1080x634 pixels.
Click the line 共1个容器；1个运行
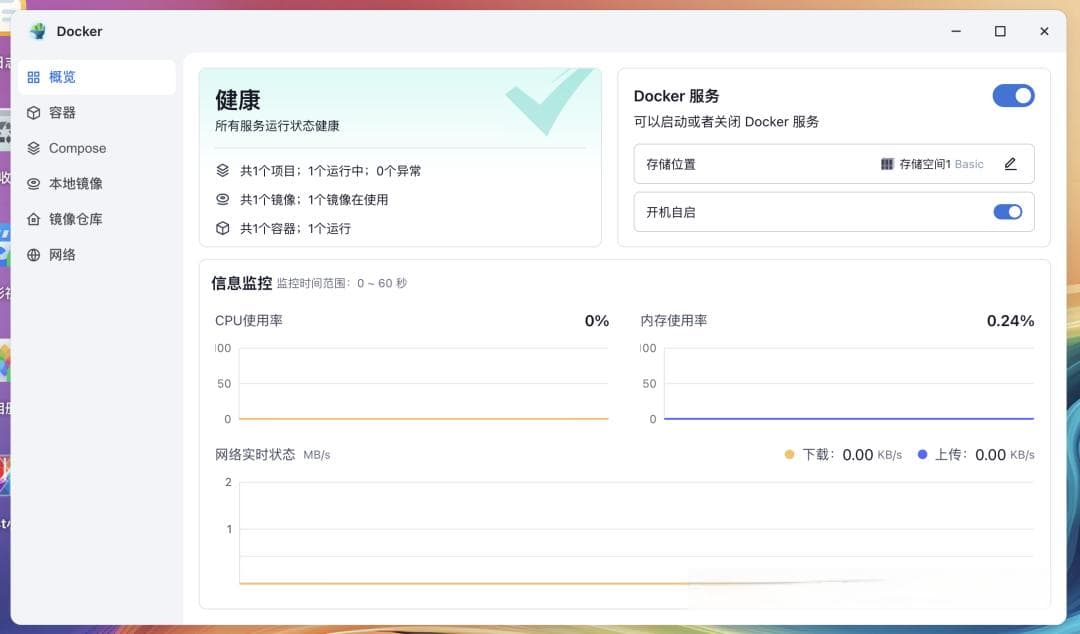point(295,229)
